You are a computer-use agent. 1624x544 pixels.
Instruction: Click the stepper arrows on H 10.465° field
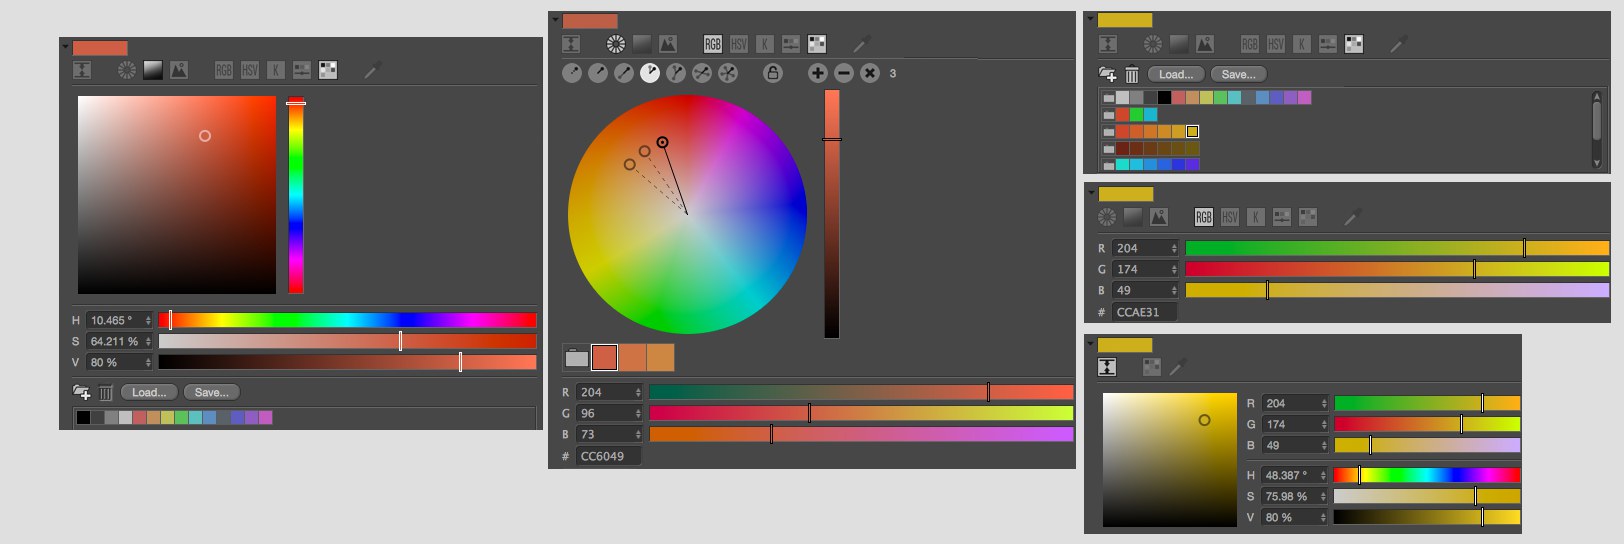pos(148,320)
